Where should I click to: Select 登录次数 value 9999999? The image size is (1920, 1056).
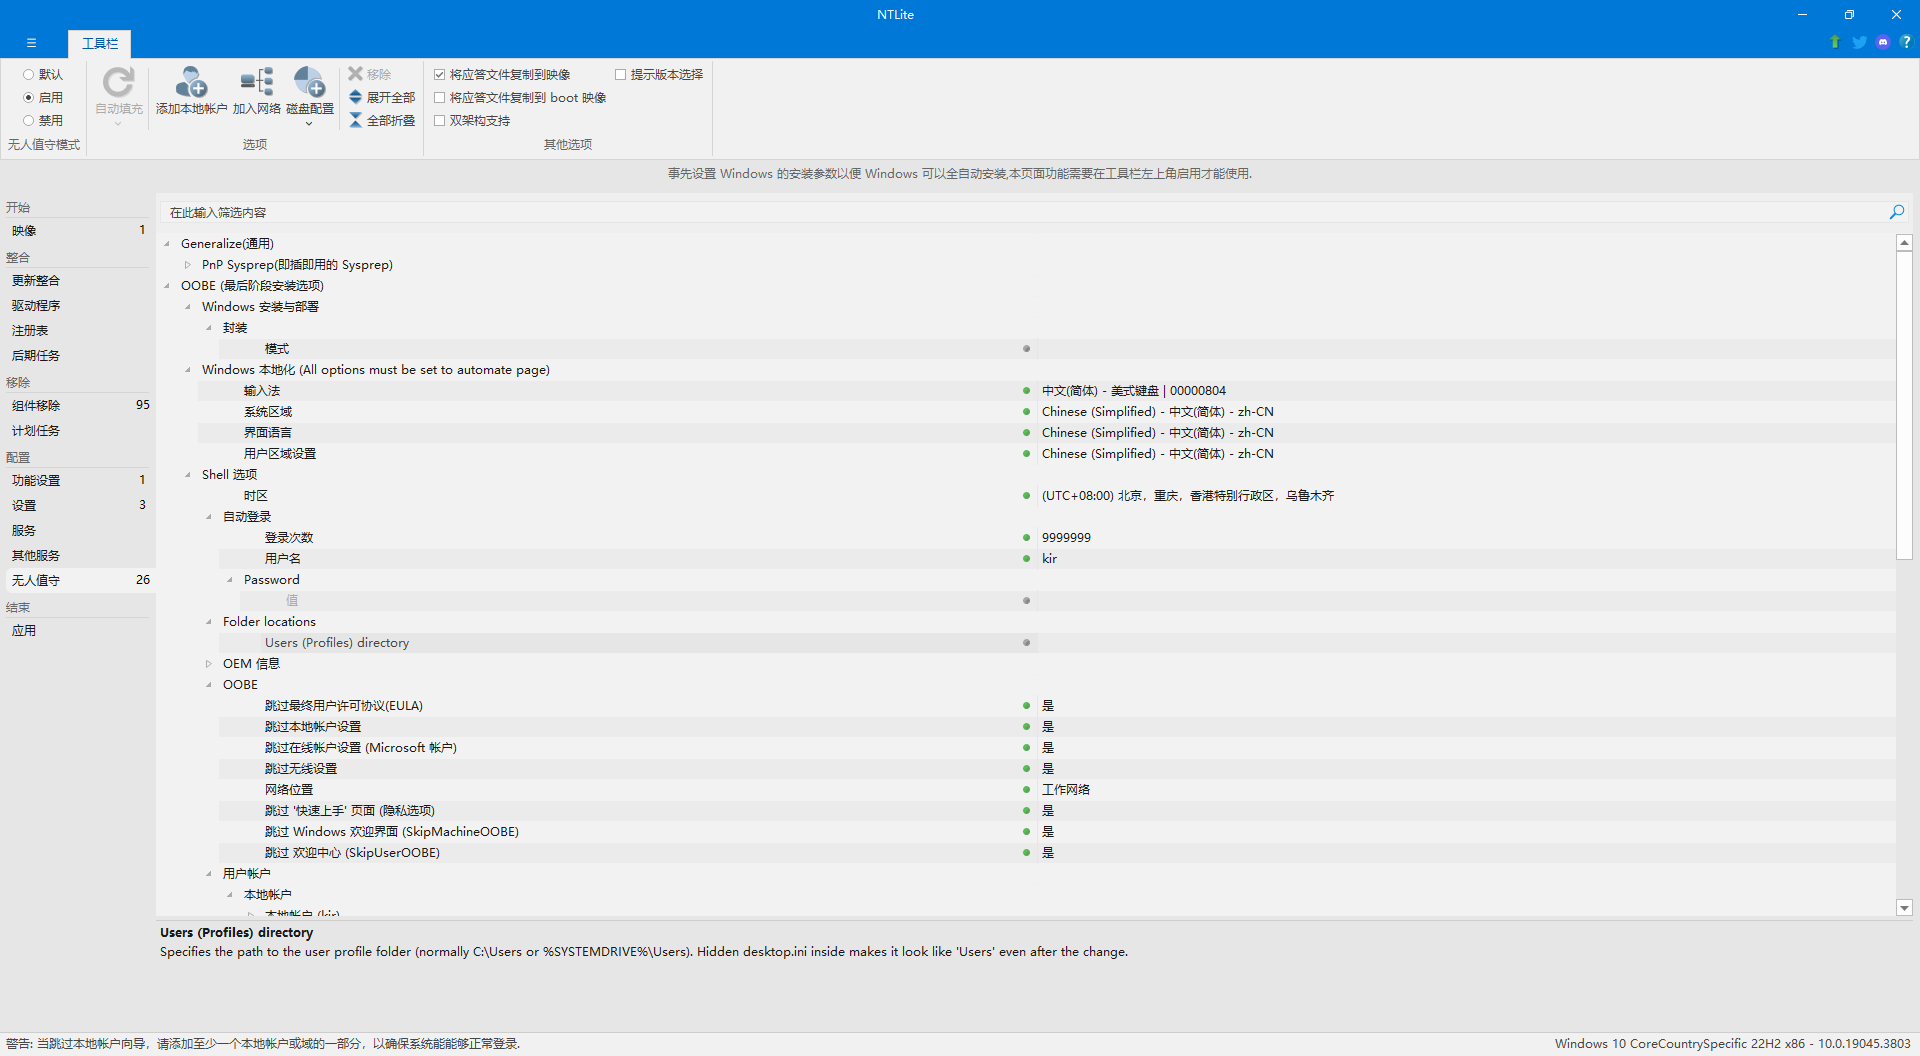pos(1066,538)
